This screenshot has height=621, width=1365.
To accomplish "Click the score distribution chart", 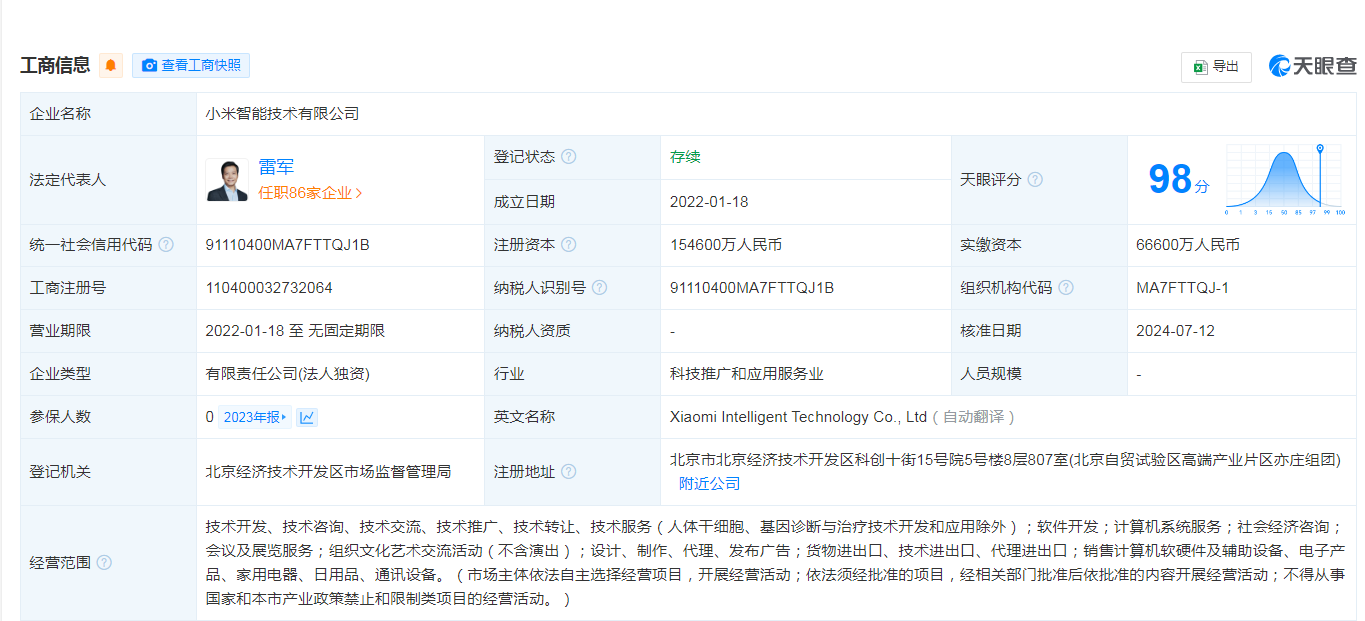I will coord(1285,180).
